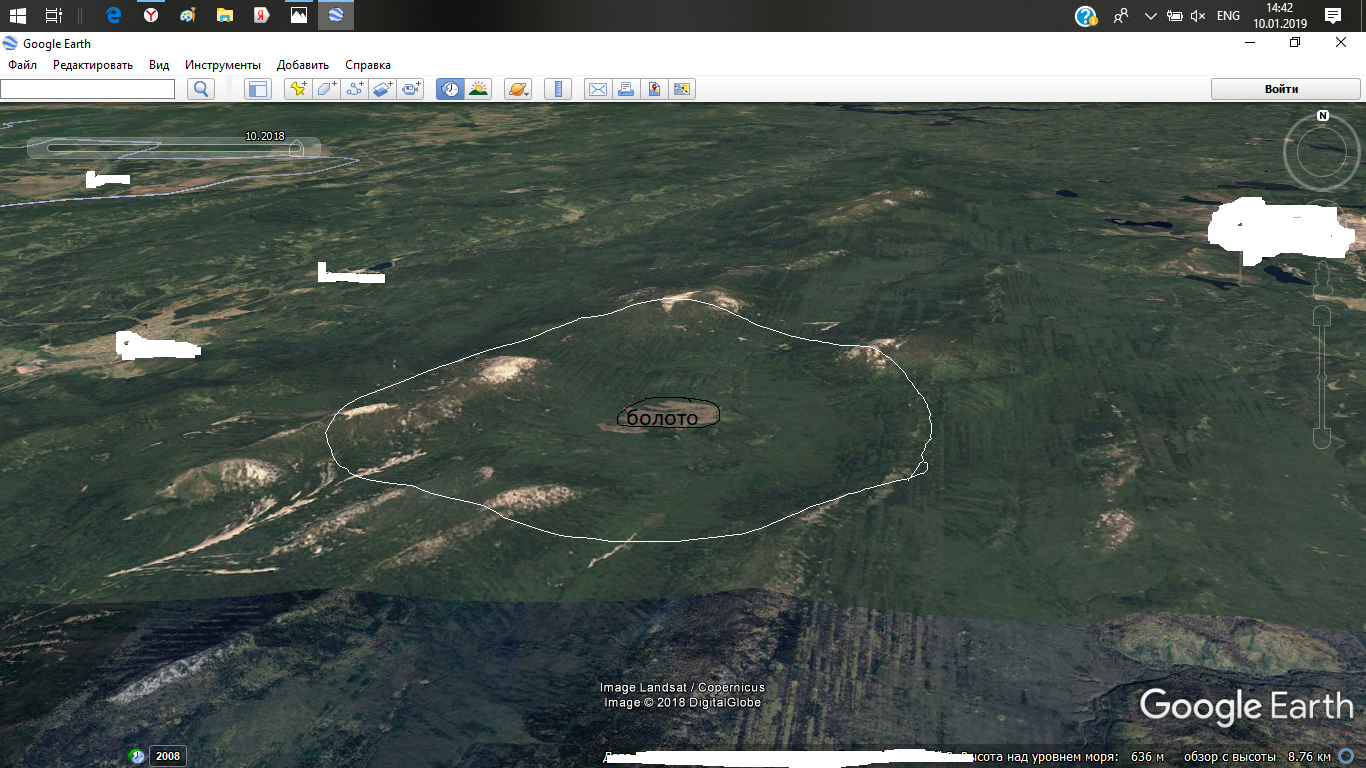Open the planet switcher dropdown
1366x768 pixels.
click(518, 89)
